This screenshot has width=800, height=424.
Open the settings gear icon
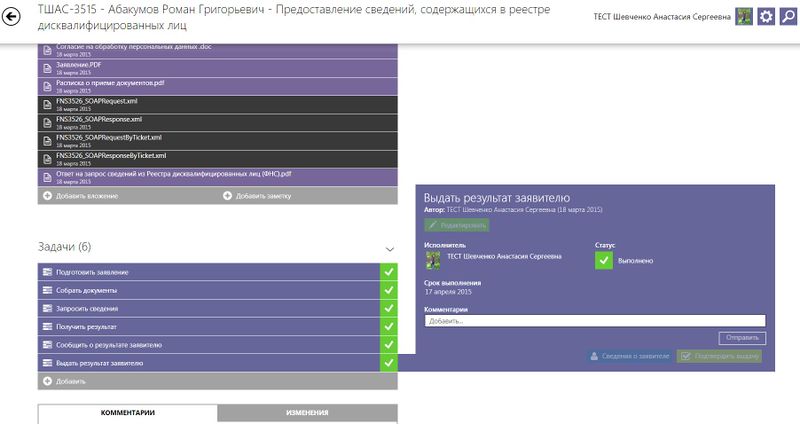(766, 17)
